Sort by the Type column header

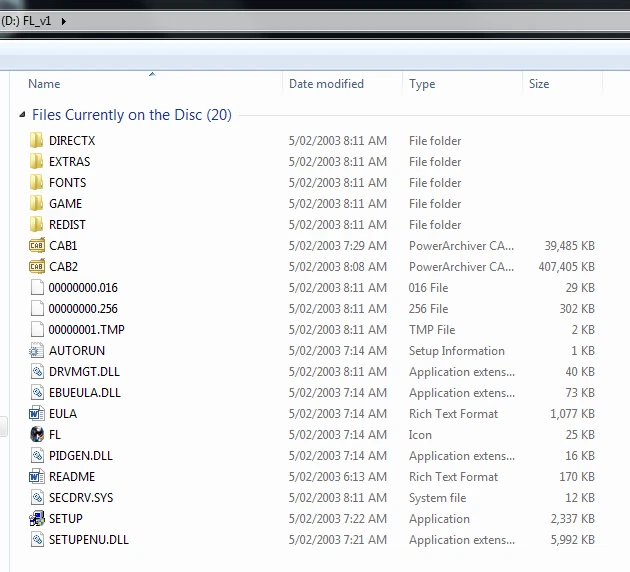click(422, 84)
